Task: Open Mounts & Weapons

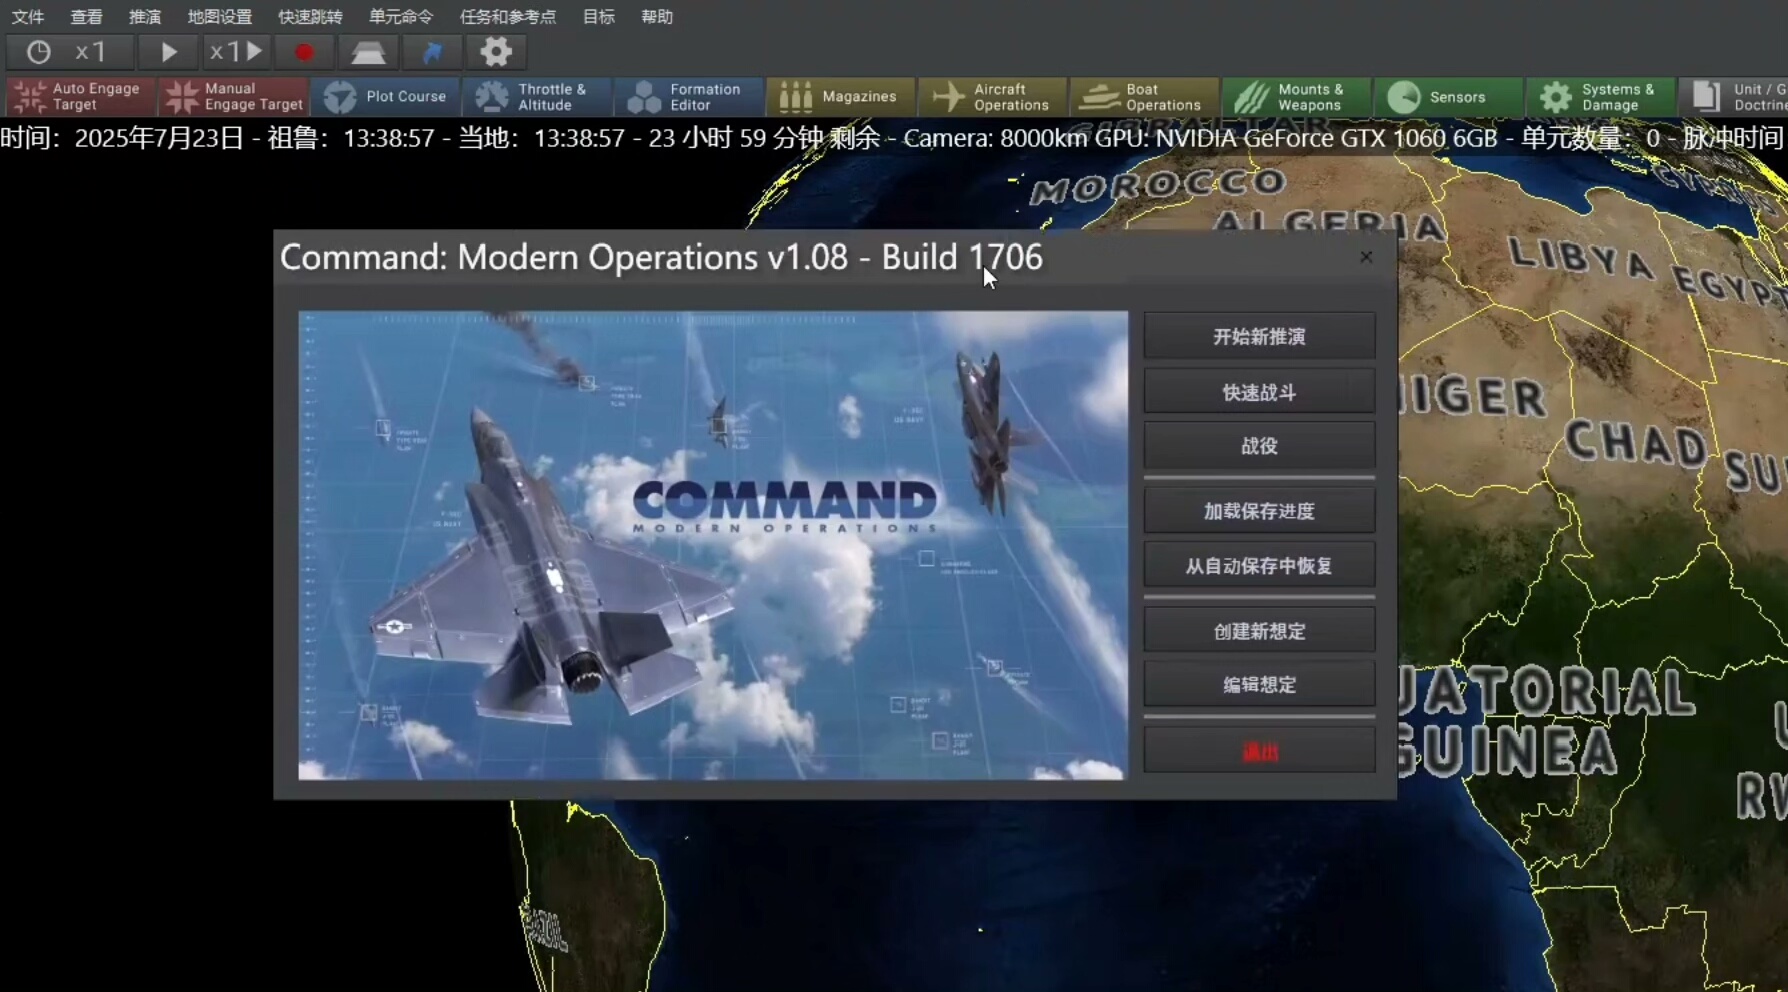Action: (x=1297, y=97)
